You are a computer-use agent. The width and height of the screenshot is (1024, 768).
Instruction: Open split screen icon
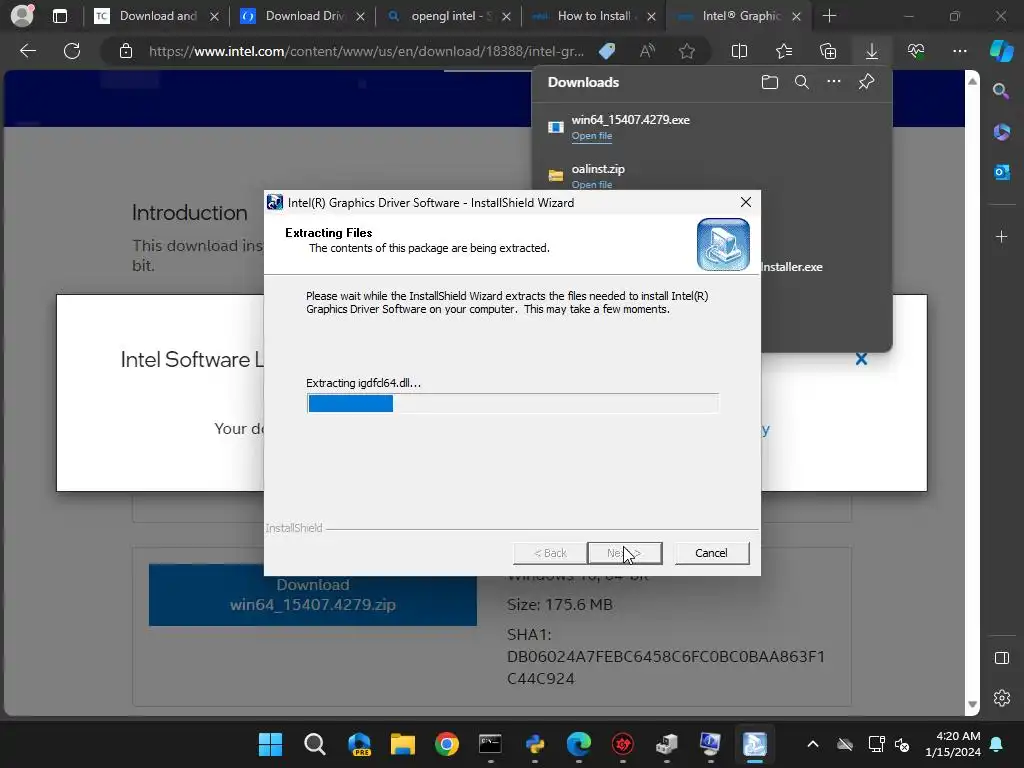[x=739, y=51]
